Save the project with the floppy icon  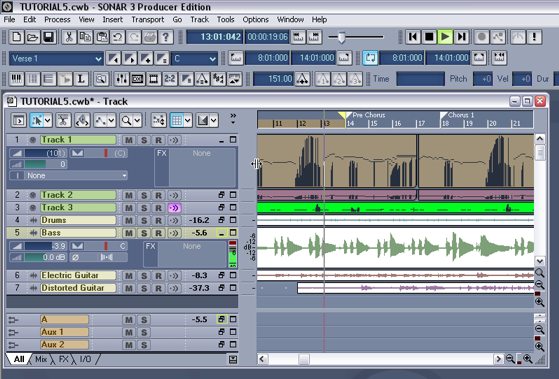click(48, 37)
